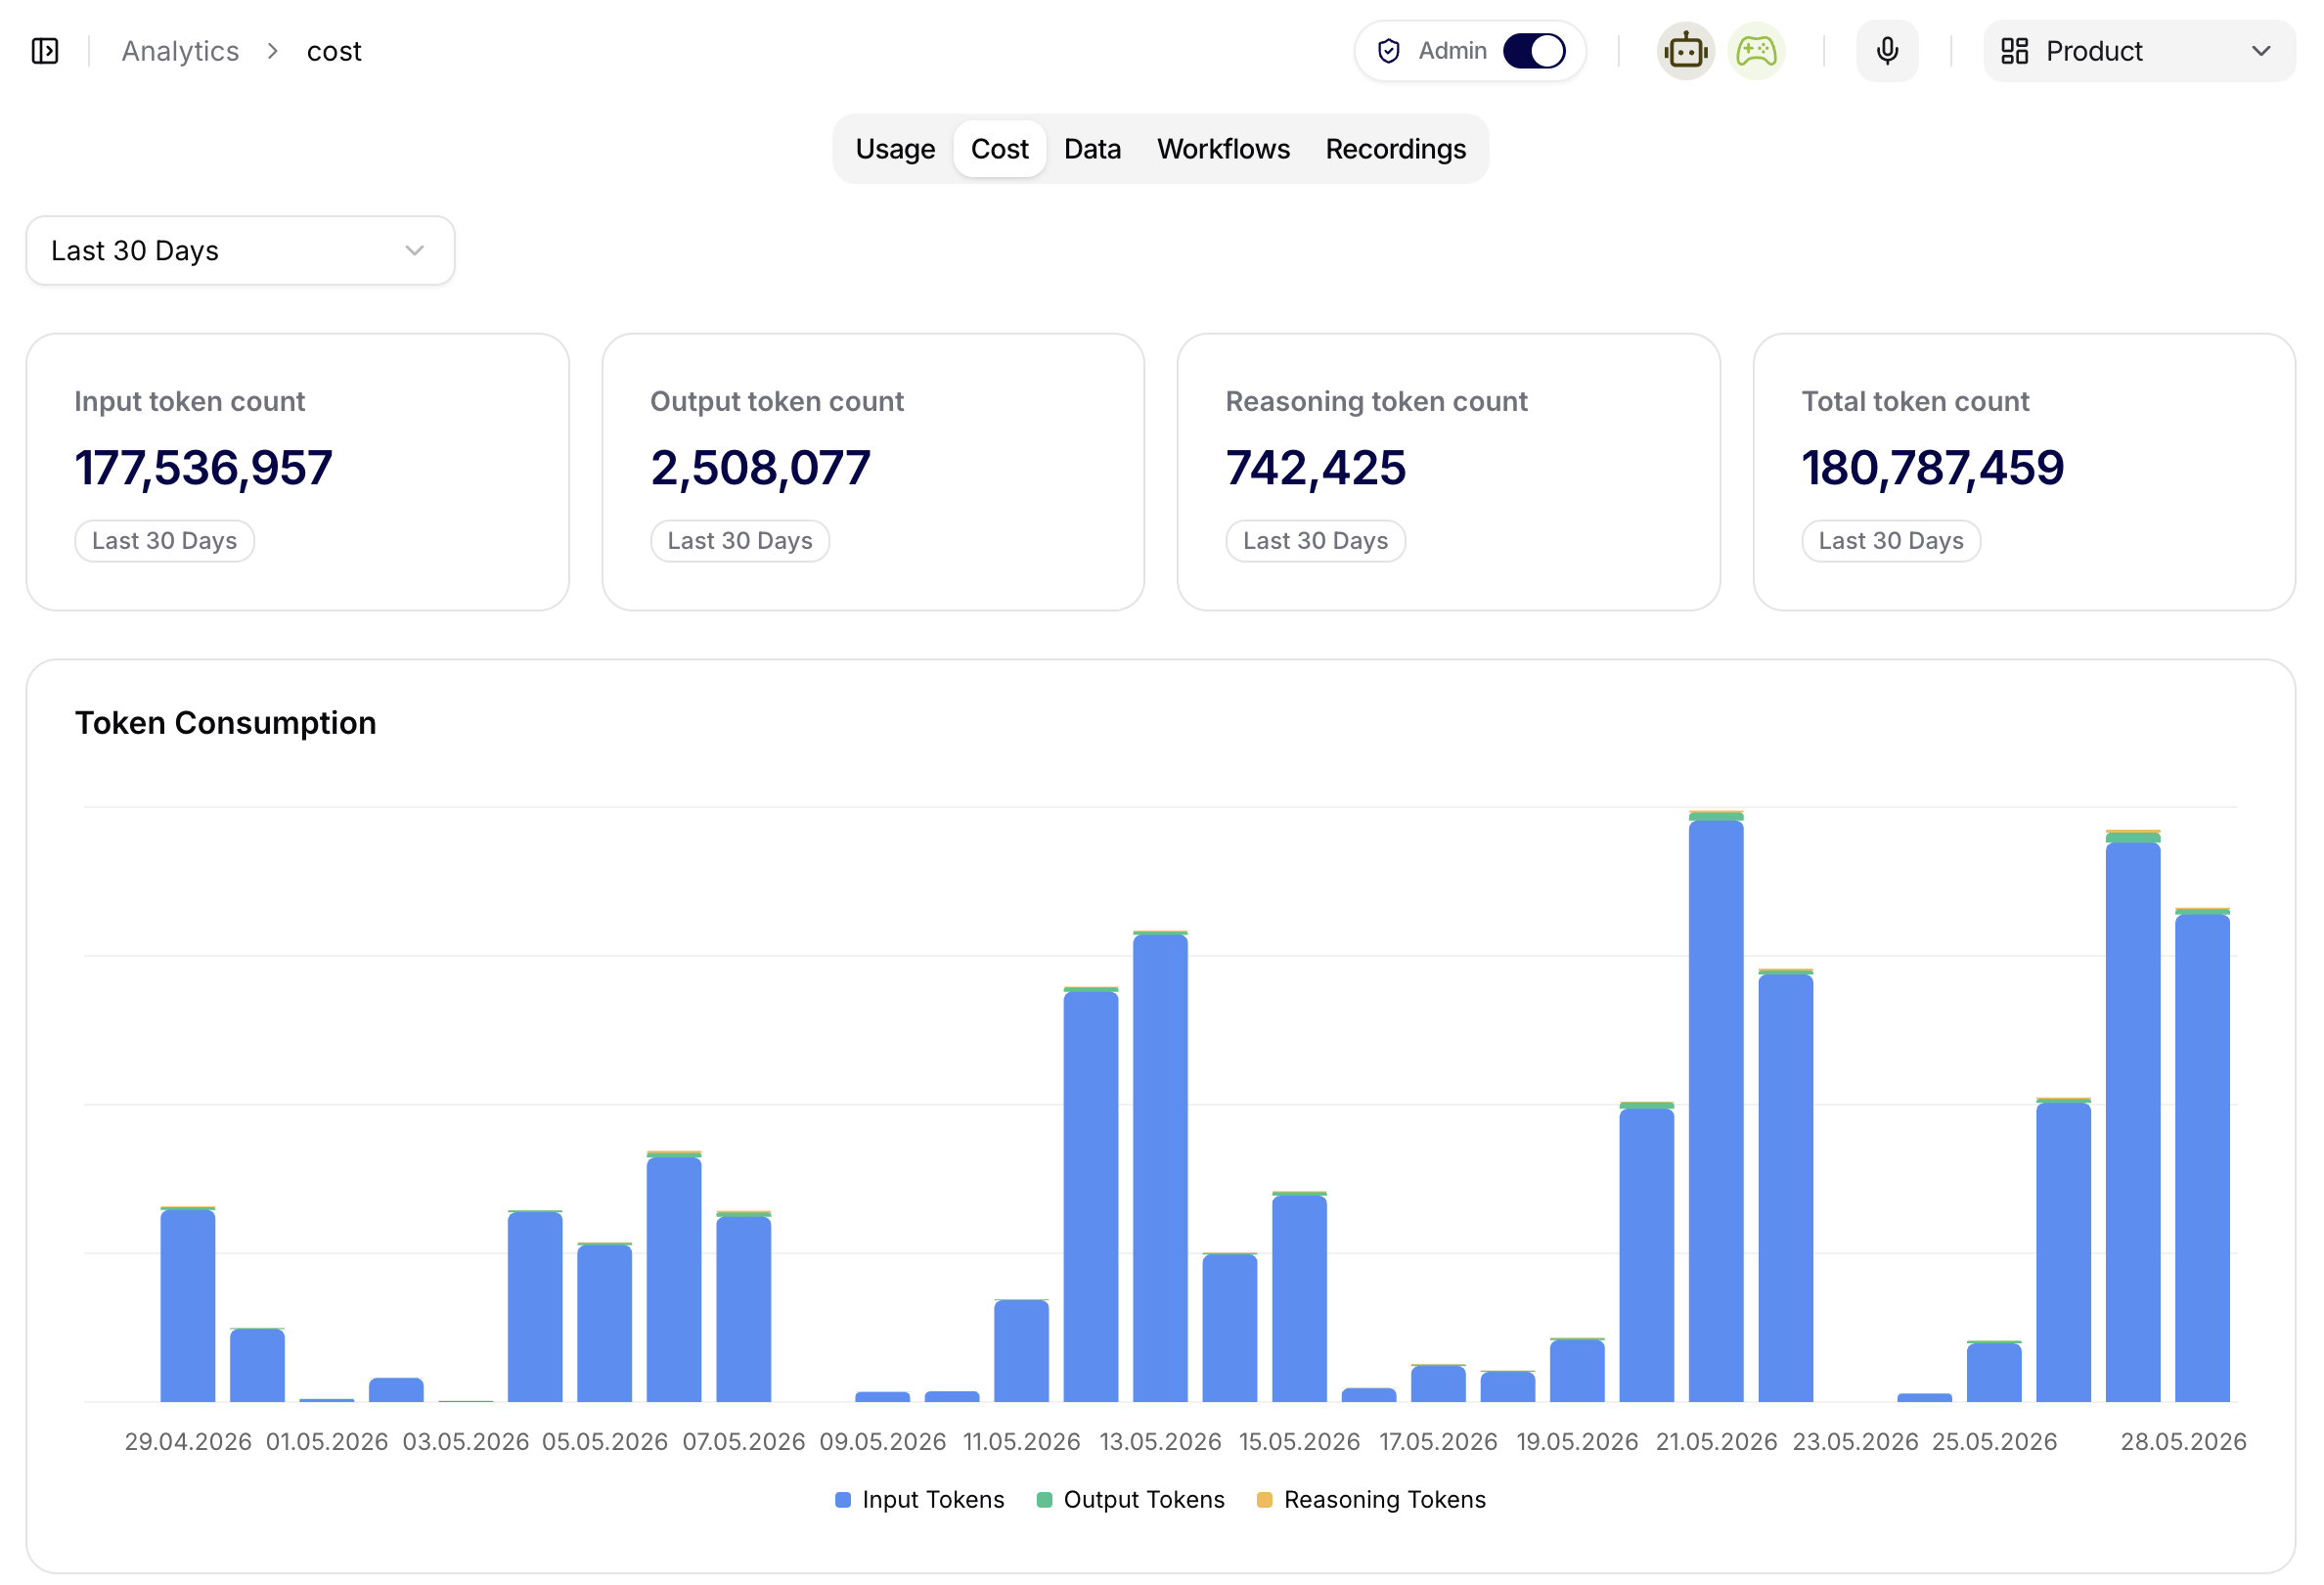
Task: Activate the microphone button
Action: [1887, 51]
